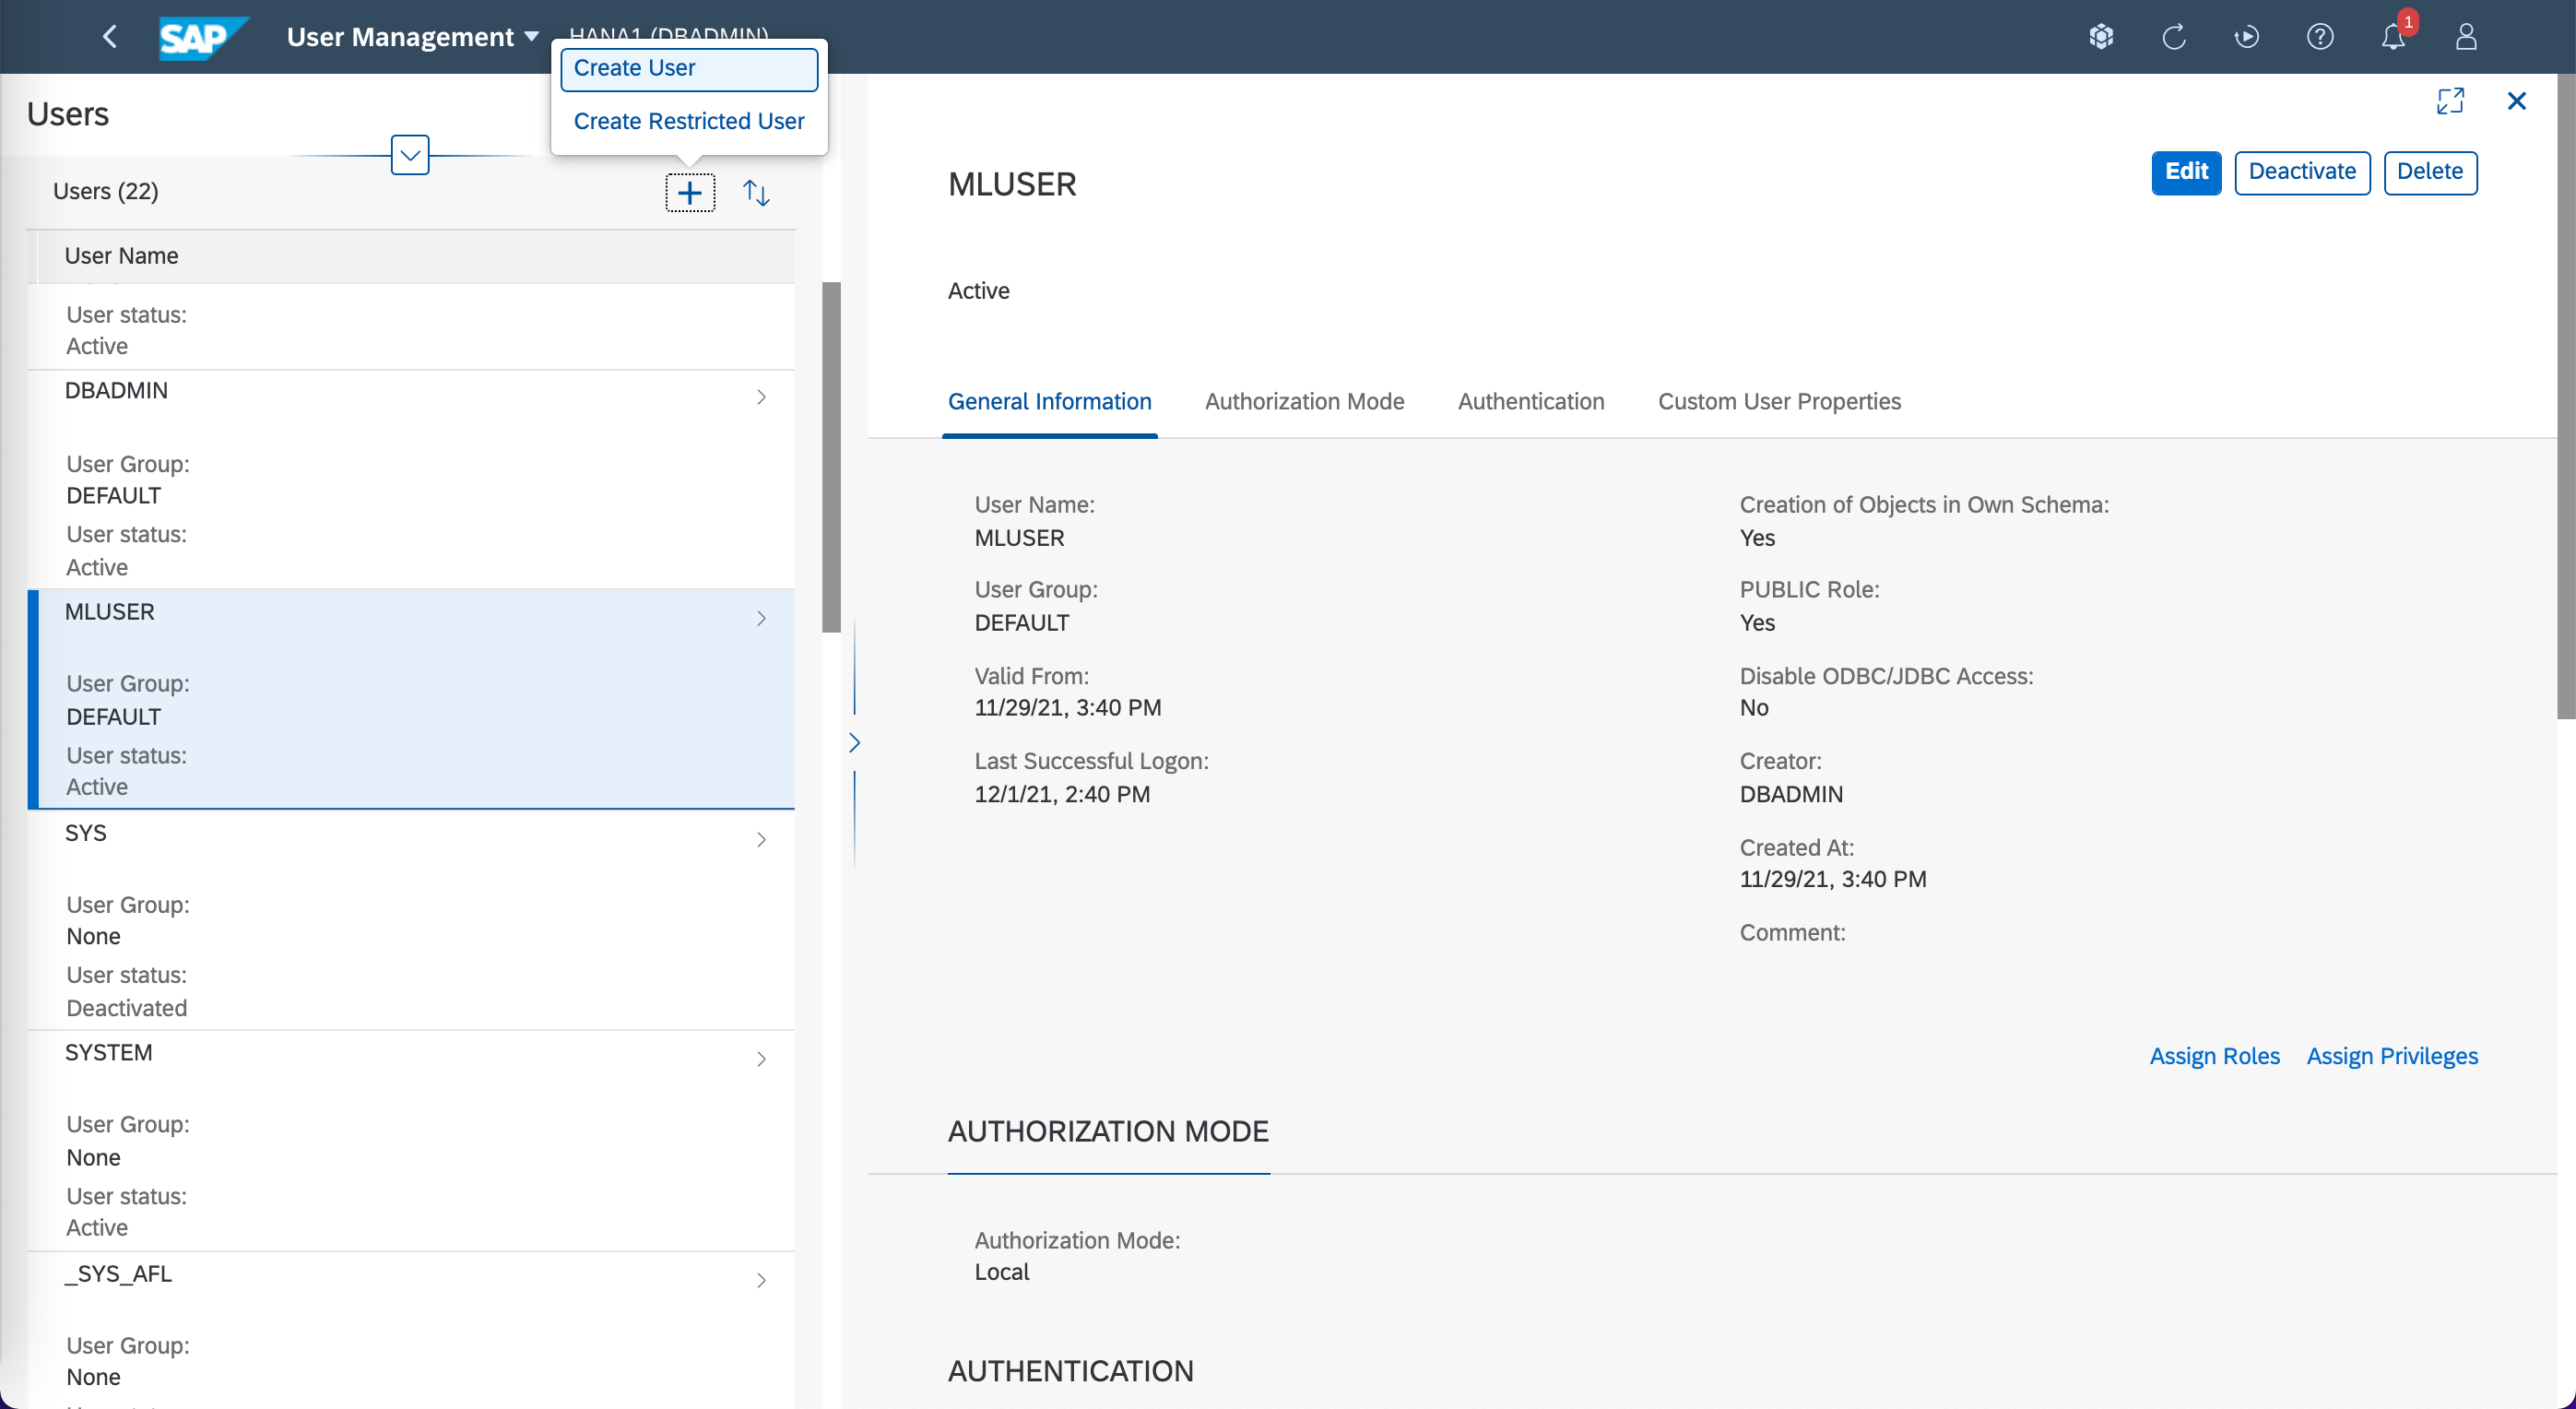Open the user profile icon

pos(2465,37)
